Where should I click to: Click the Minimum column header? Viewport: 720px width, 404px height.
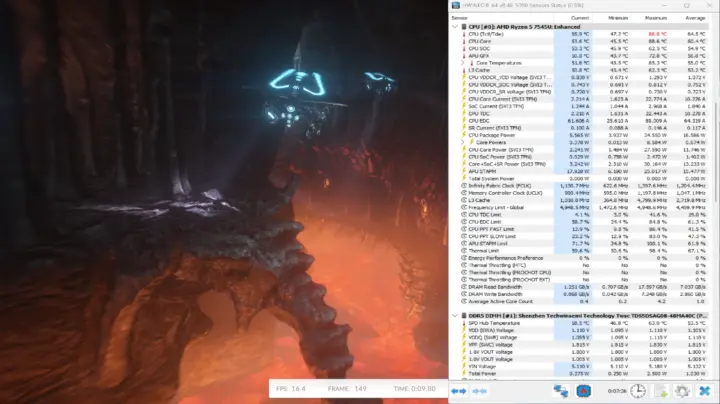coord(618,18)
